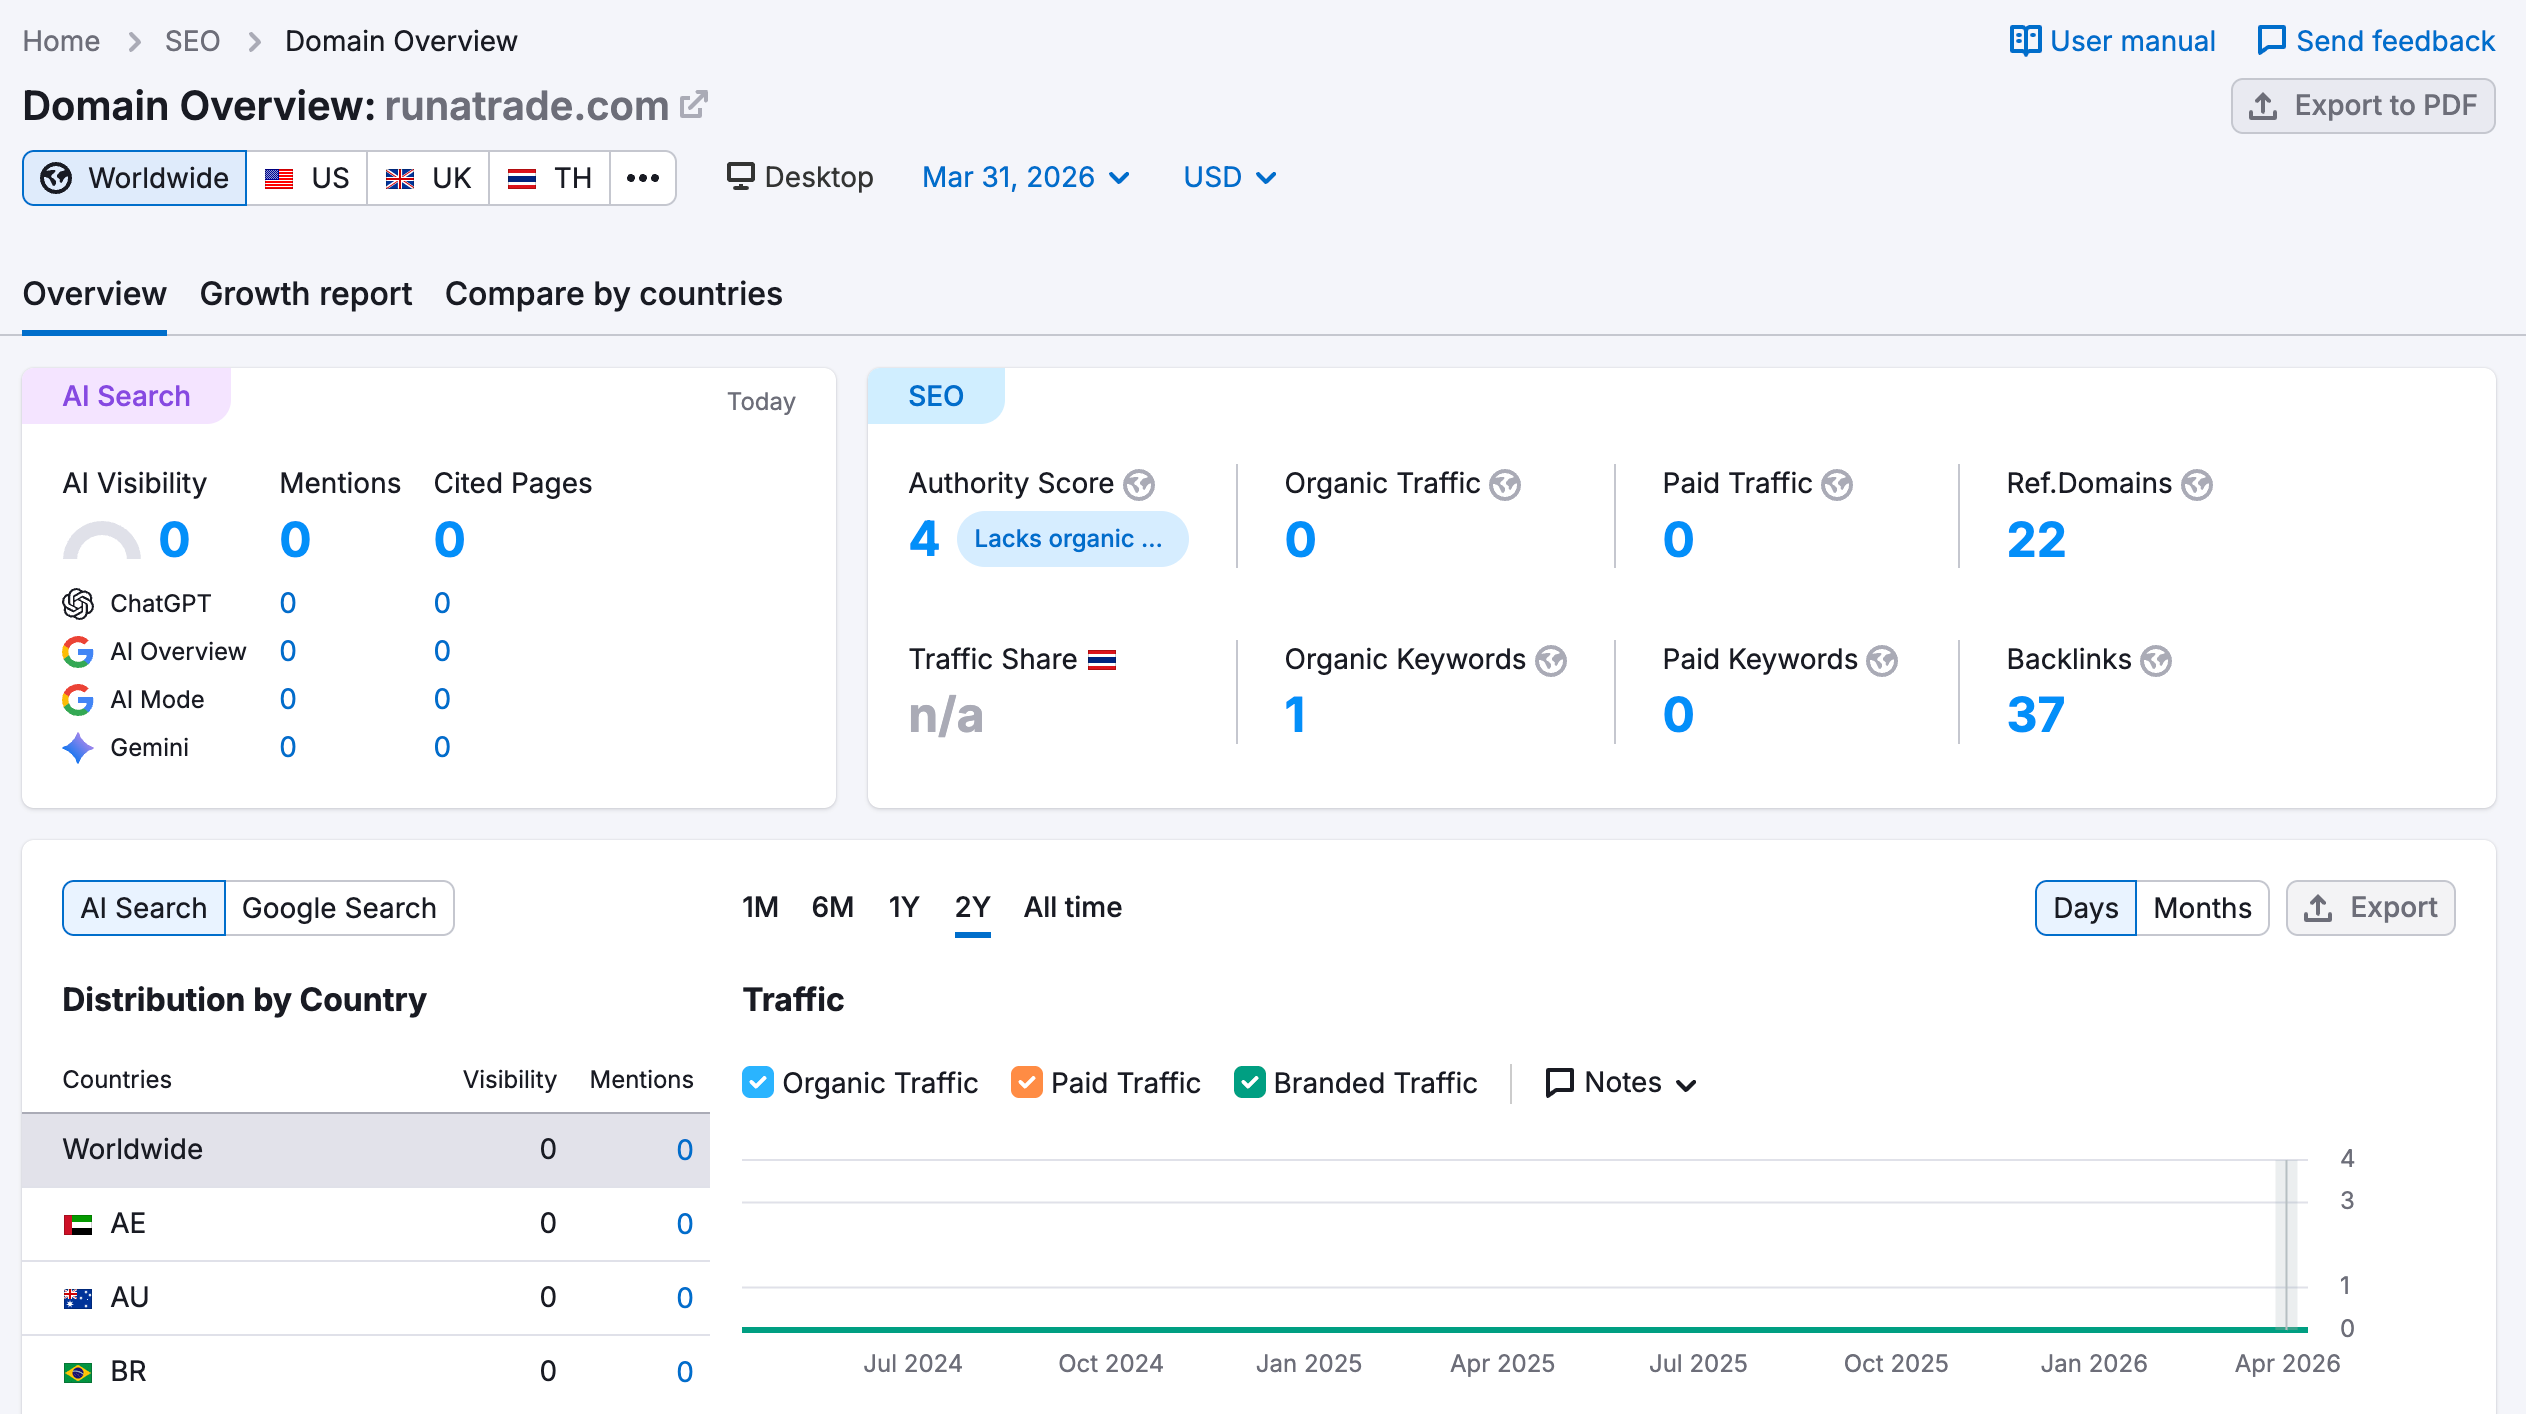2526x1414 pixels.
Task: Click upload icon in chart Export button
Action: pos(2318,908)
